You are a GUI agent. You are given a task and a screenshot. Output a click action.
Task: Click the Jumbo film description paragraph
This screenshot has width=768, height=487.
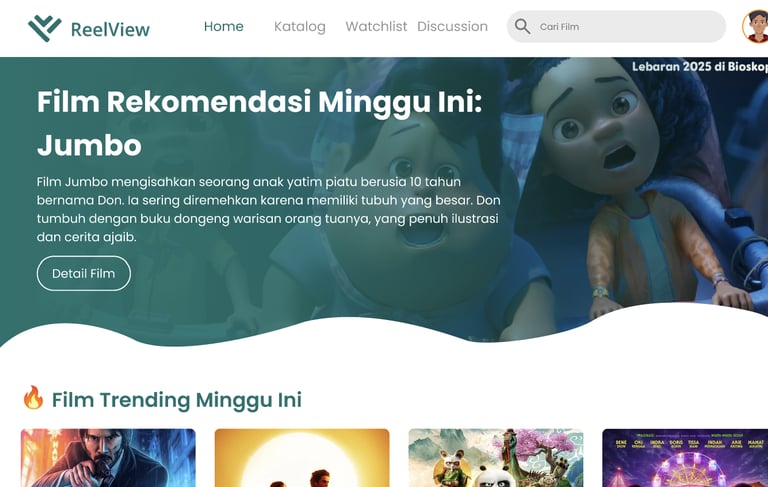268,209
